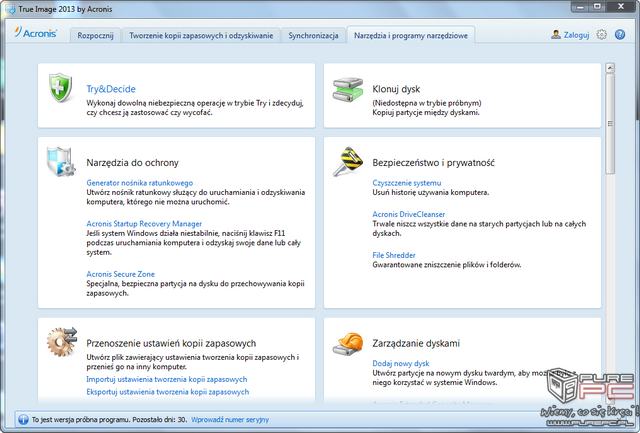Open Generator nośnika ratunkowego link

coord(140,183)
